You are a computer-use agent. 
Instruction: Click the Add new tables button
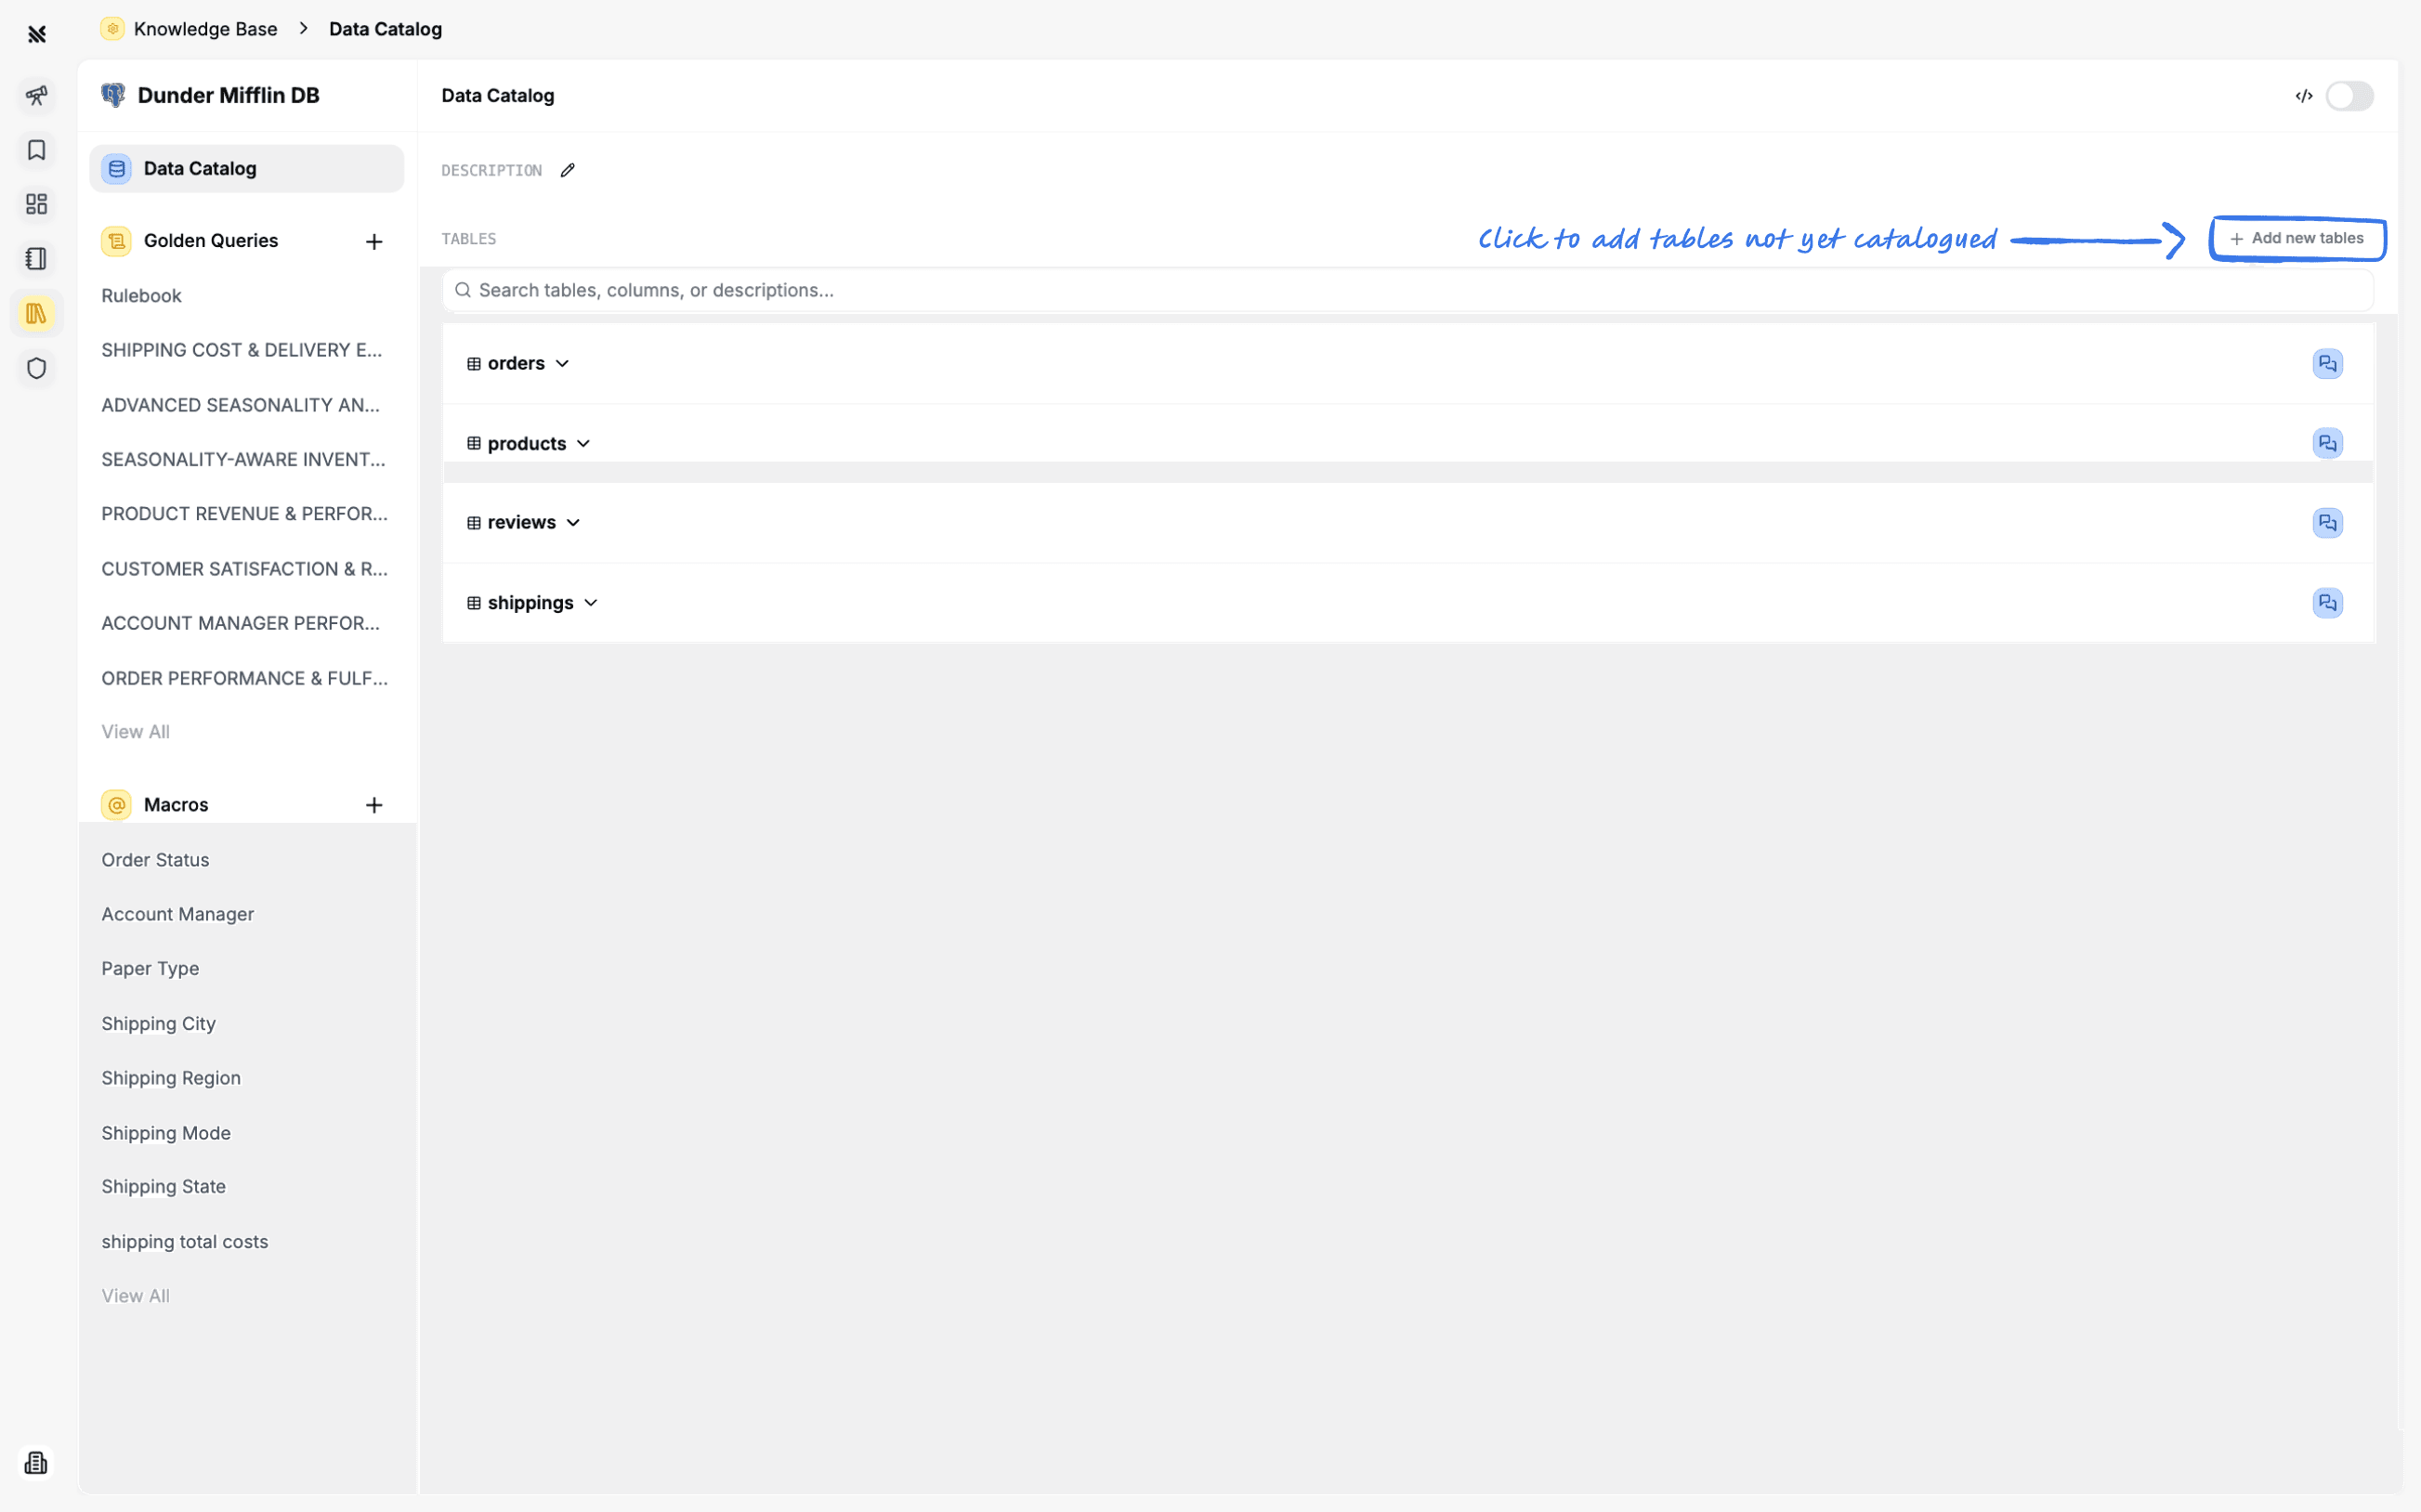tap(2297, 239)
